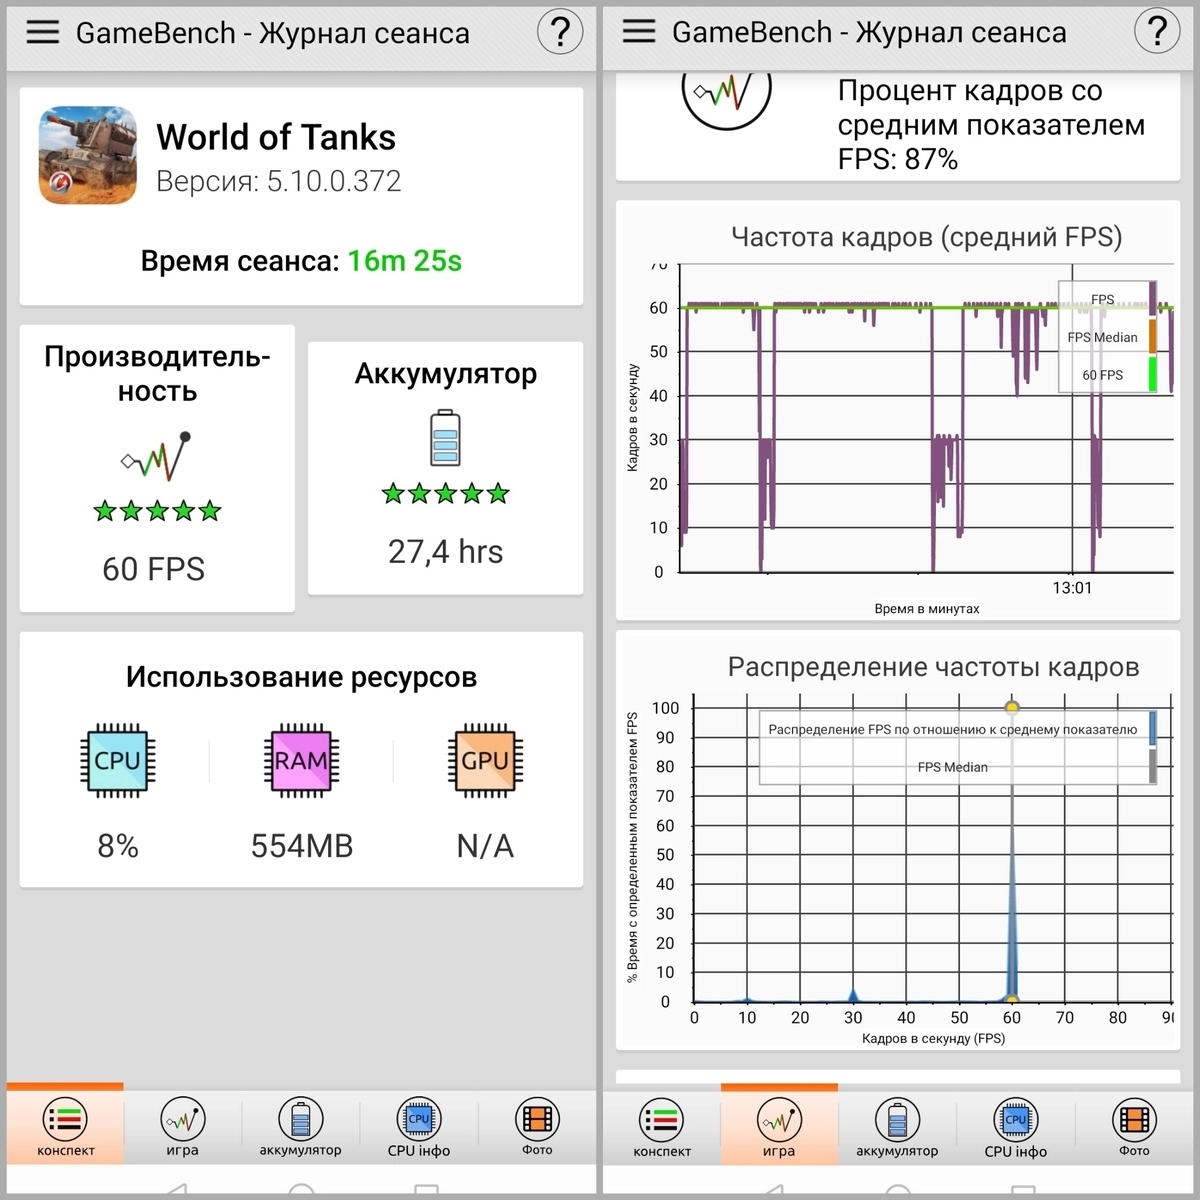Tap the CPU chip icon in resource usage
The height and width of the screenshot is (1200, 1200).
click(x=117, y=760)
